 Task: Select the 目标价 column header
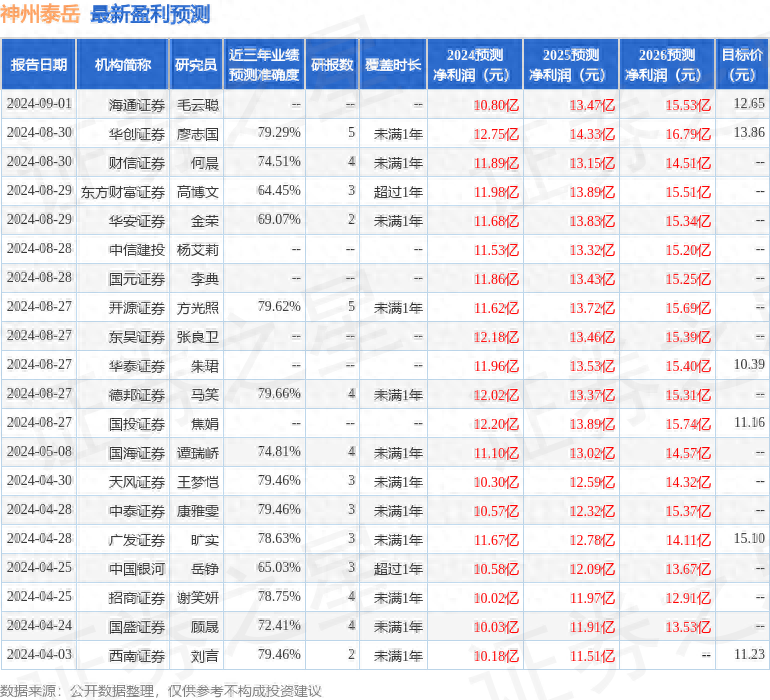742,64
